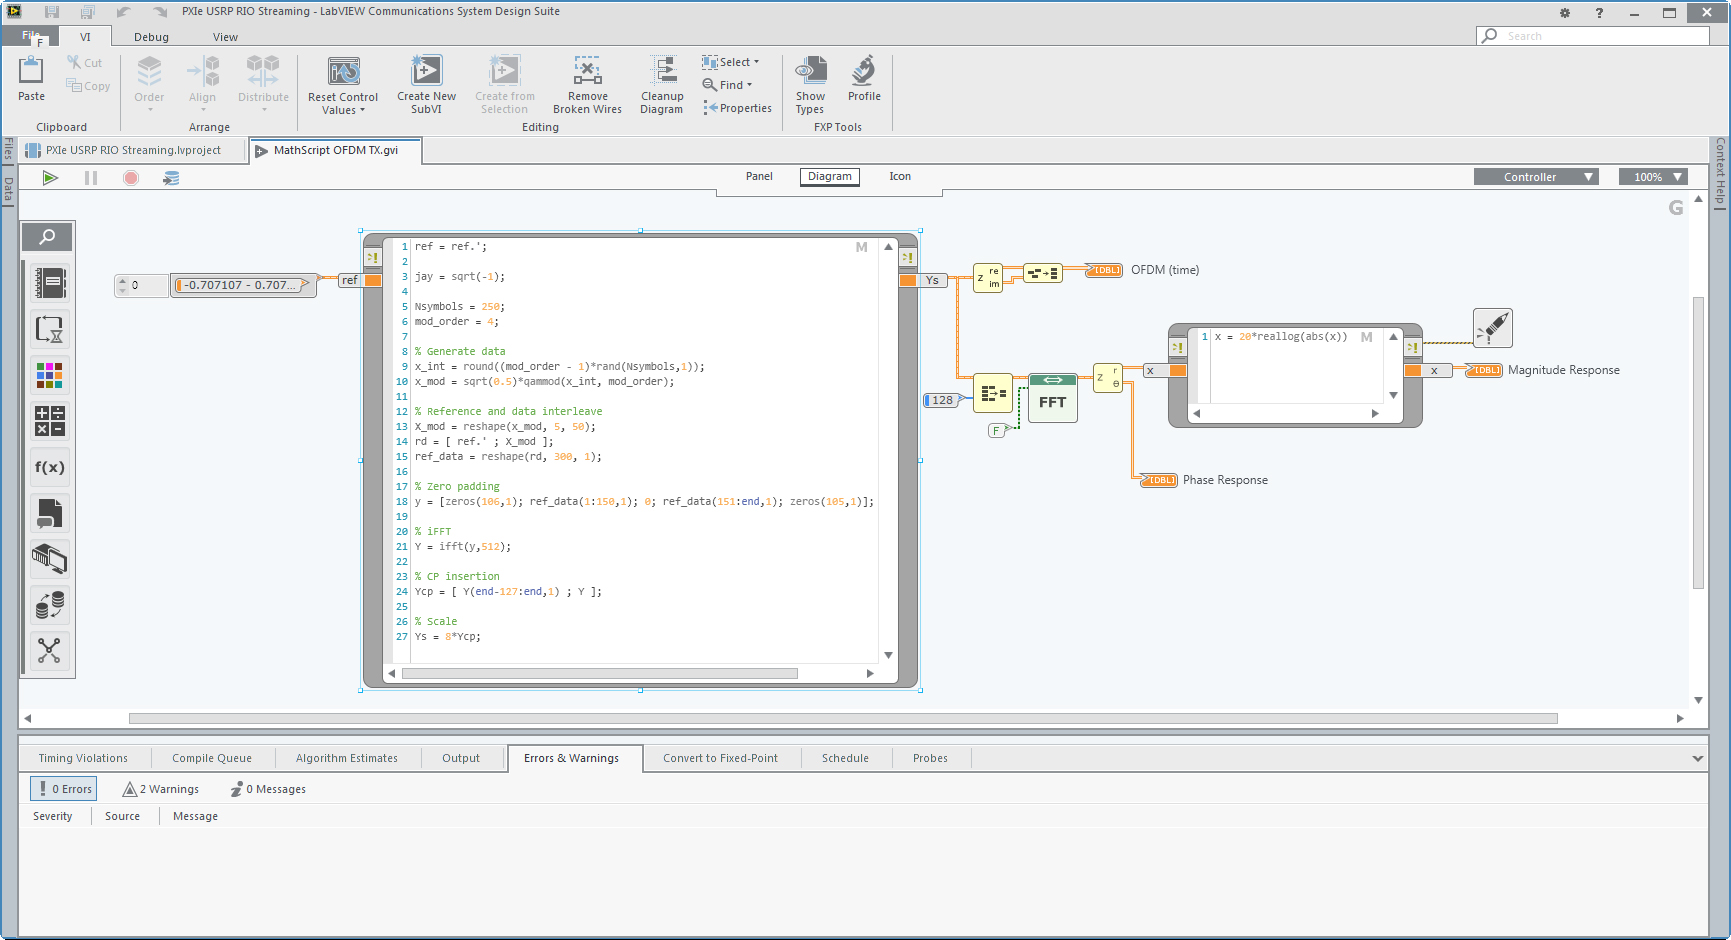The height and width of the screenshot is (940, 1731).
Task: Open the Compile Queue tab
Action: point(212,758)
